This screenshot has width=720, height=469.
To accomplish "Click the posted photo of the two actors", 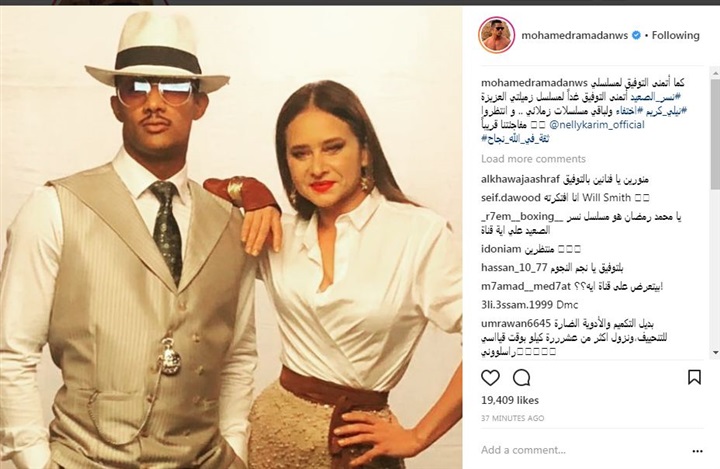I will [231, 237].
